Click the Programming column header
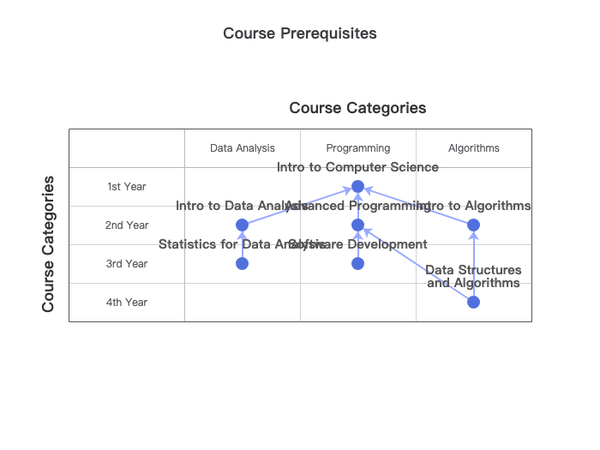600x450 pixels. click(358, 148)
